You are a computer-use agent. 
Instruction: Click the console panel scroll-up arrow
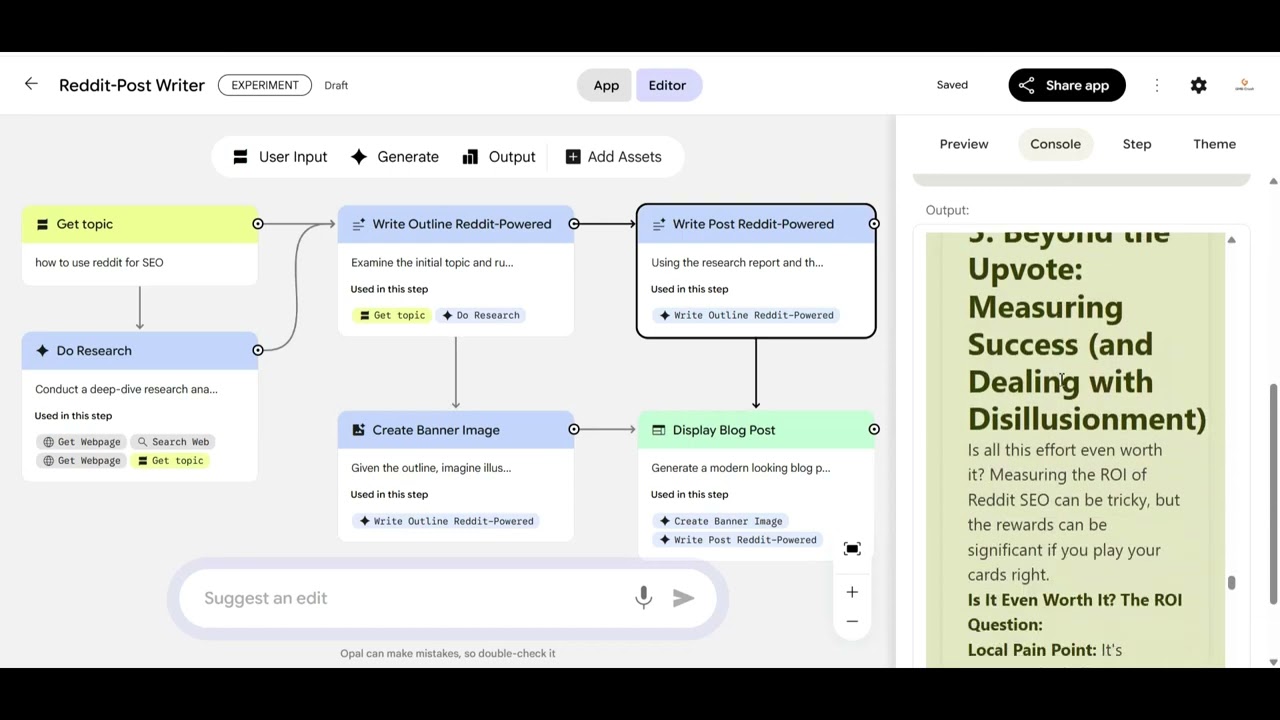pyautogui.click(x=1273, y=181)
